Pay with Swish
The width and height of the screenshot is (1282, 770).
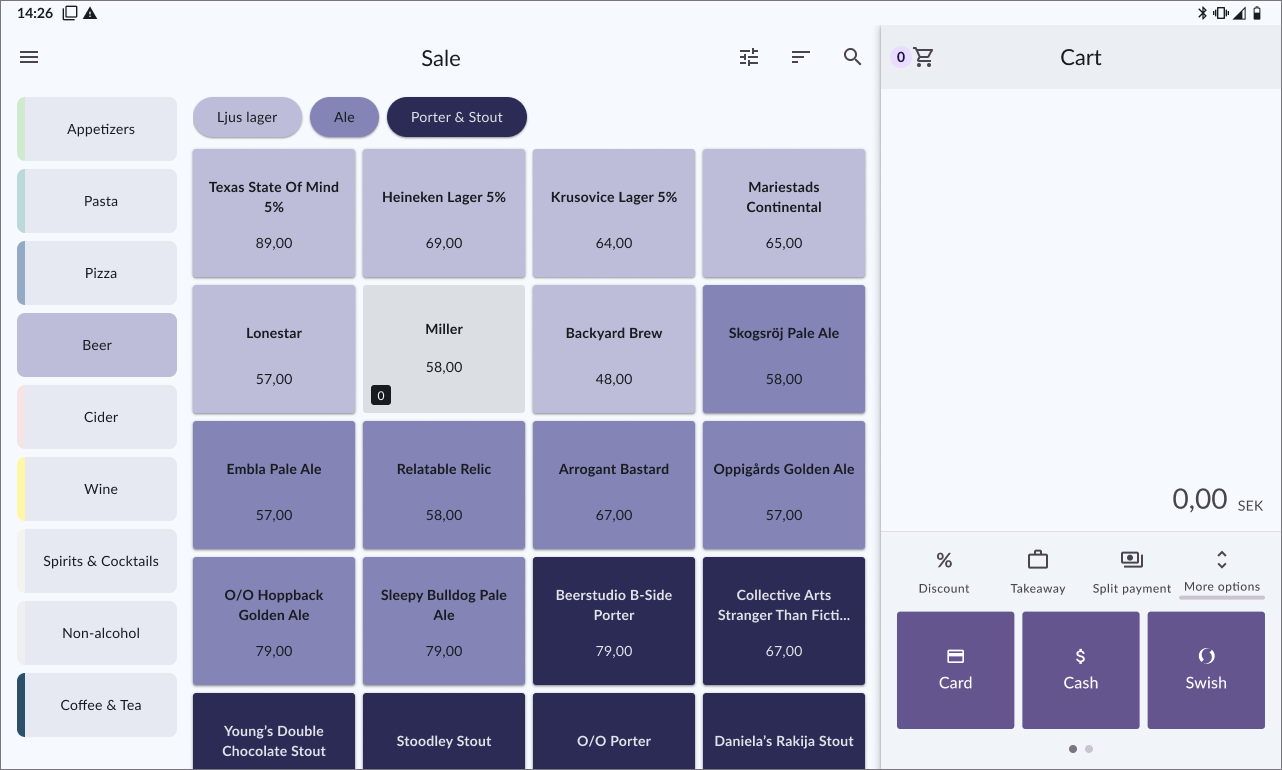[1206, 670]
